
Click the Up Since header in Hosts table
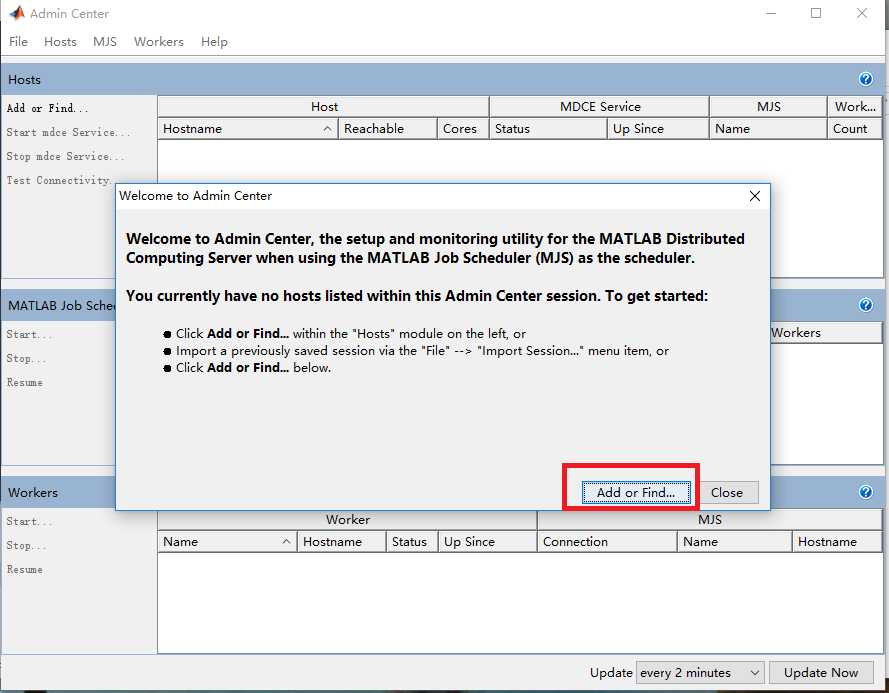pos(658,129)
